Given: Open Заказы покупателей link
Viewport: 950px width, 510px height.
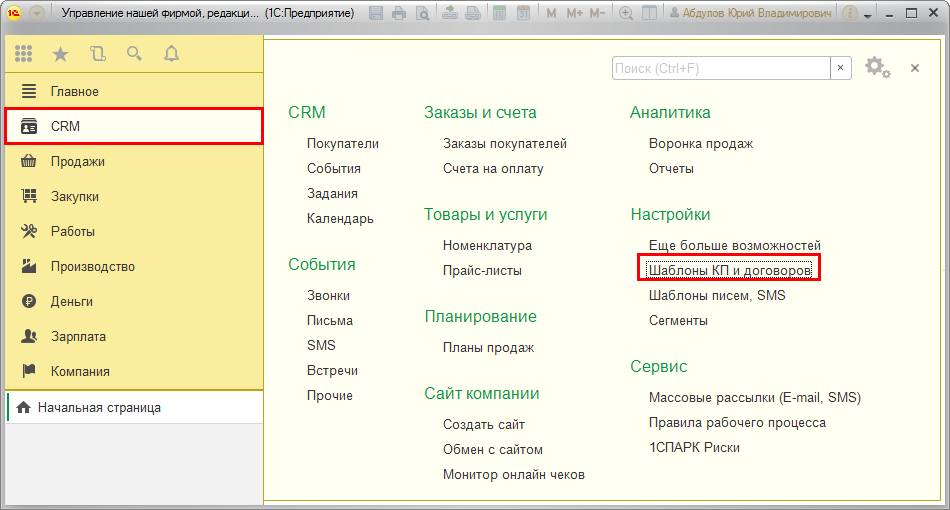Looking at the screenshot, I should 505,144.
